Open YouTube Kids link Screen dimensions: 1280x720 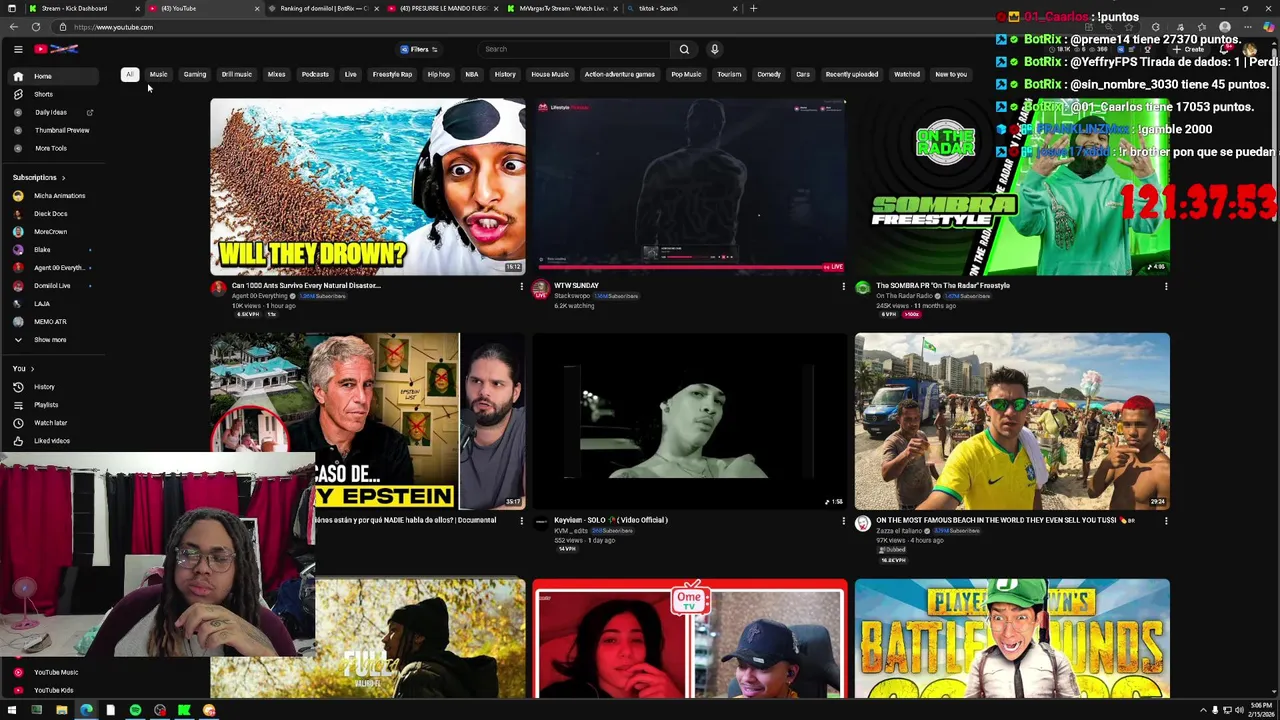coord(54,690)
